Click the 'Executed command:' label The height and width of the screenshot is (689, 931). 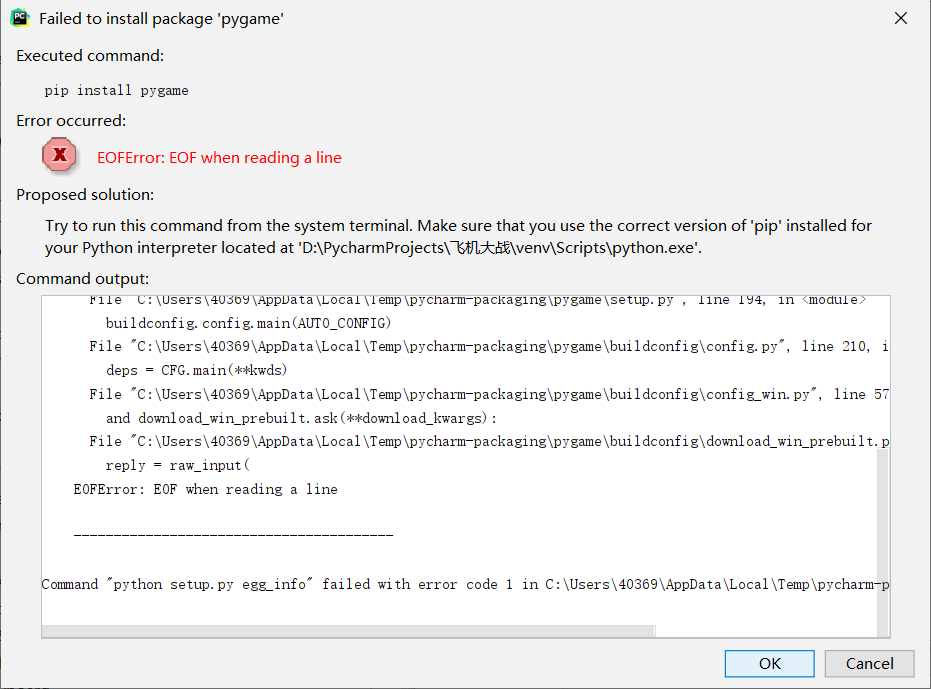(90, 56)
